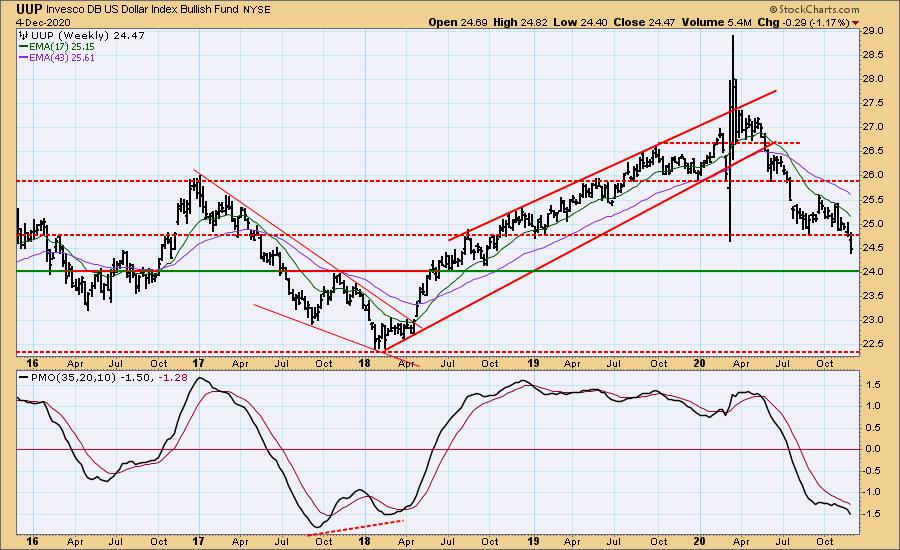Click the EMA(43) 25.61 legend text
Image resolution: width=900 pixels, height=550 pixels.
point(62,58)
